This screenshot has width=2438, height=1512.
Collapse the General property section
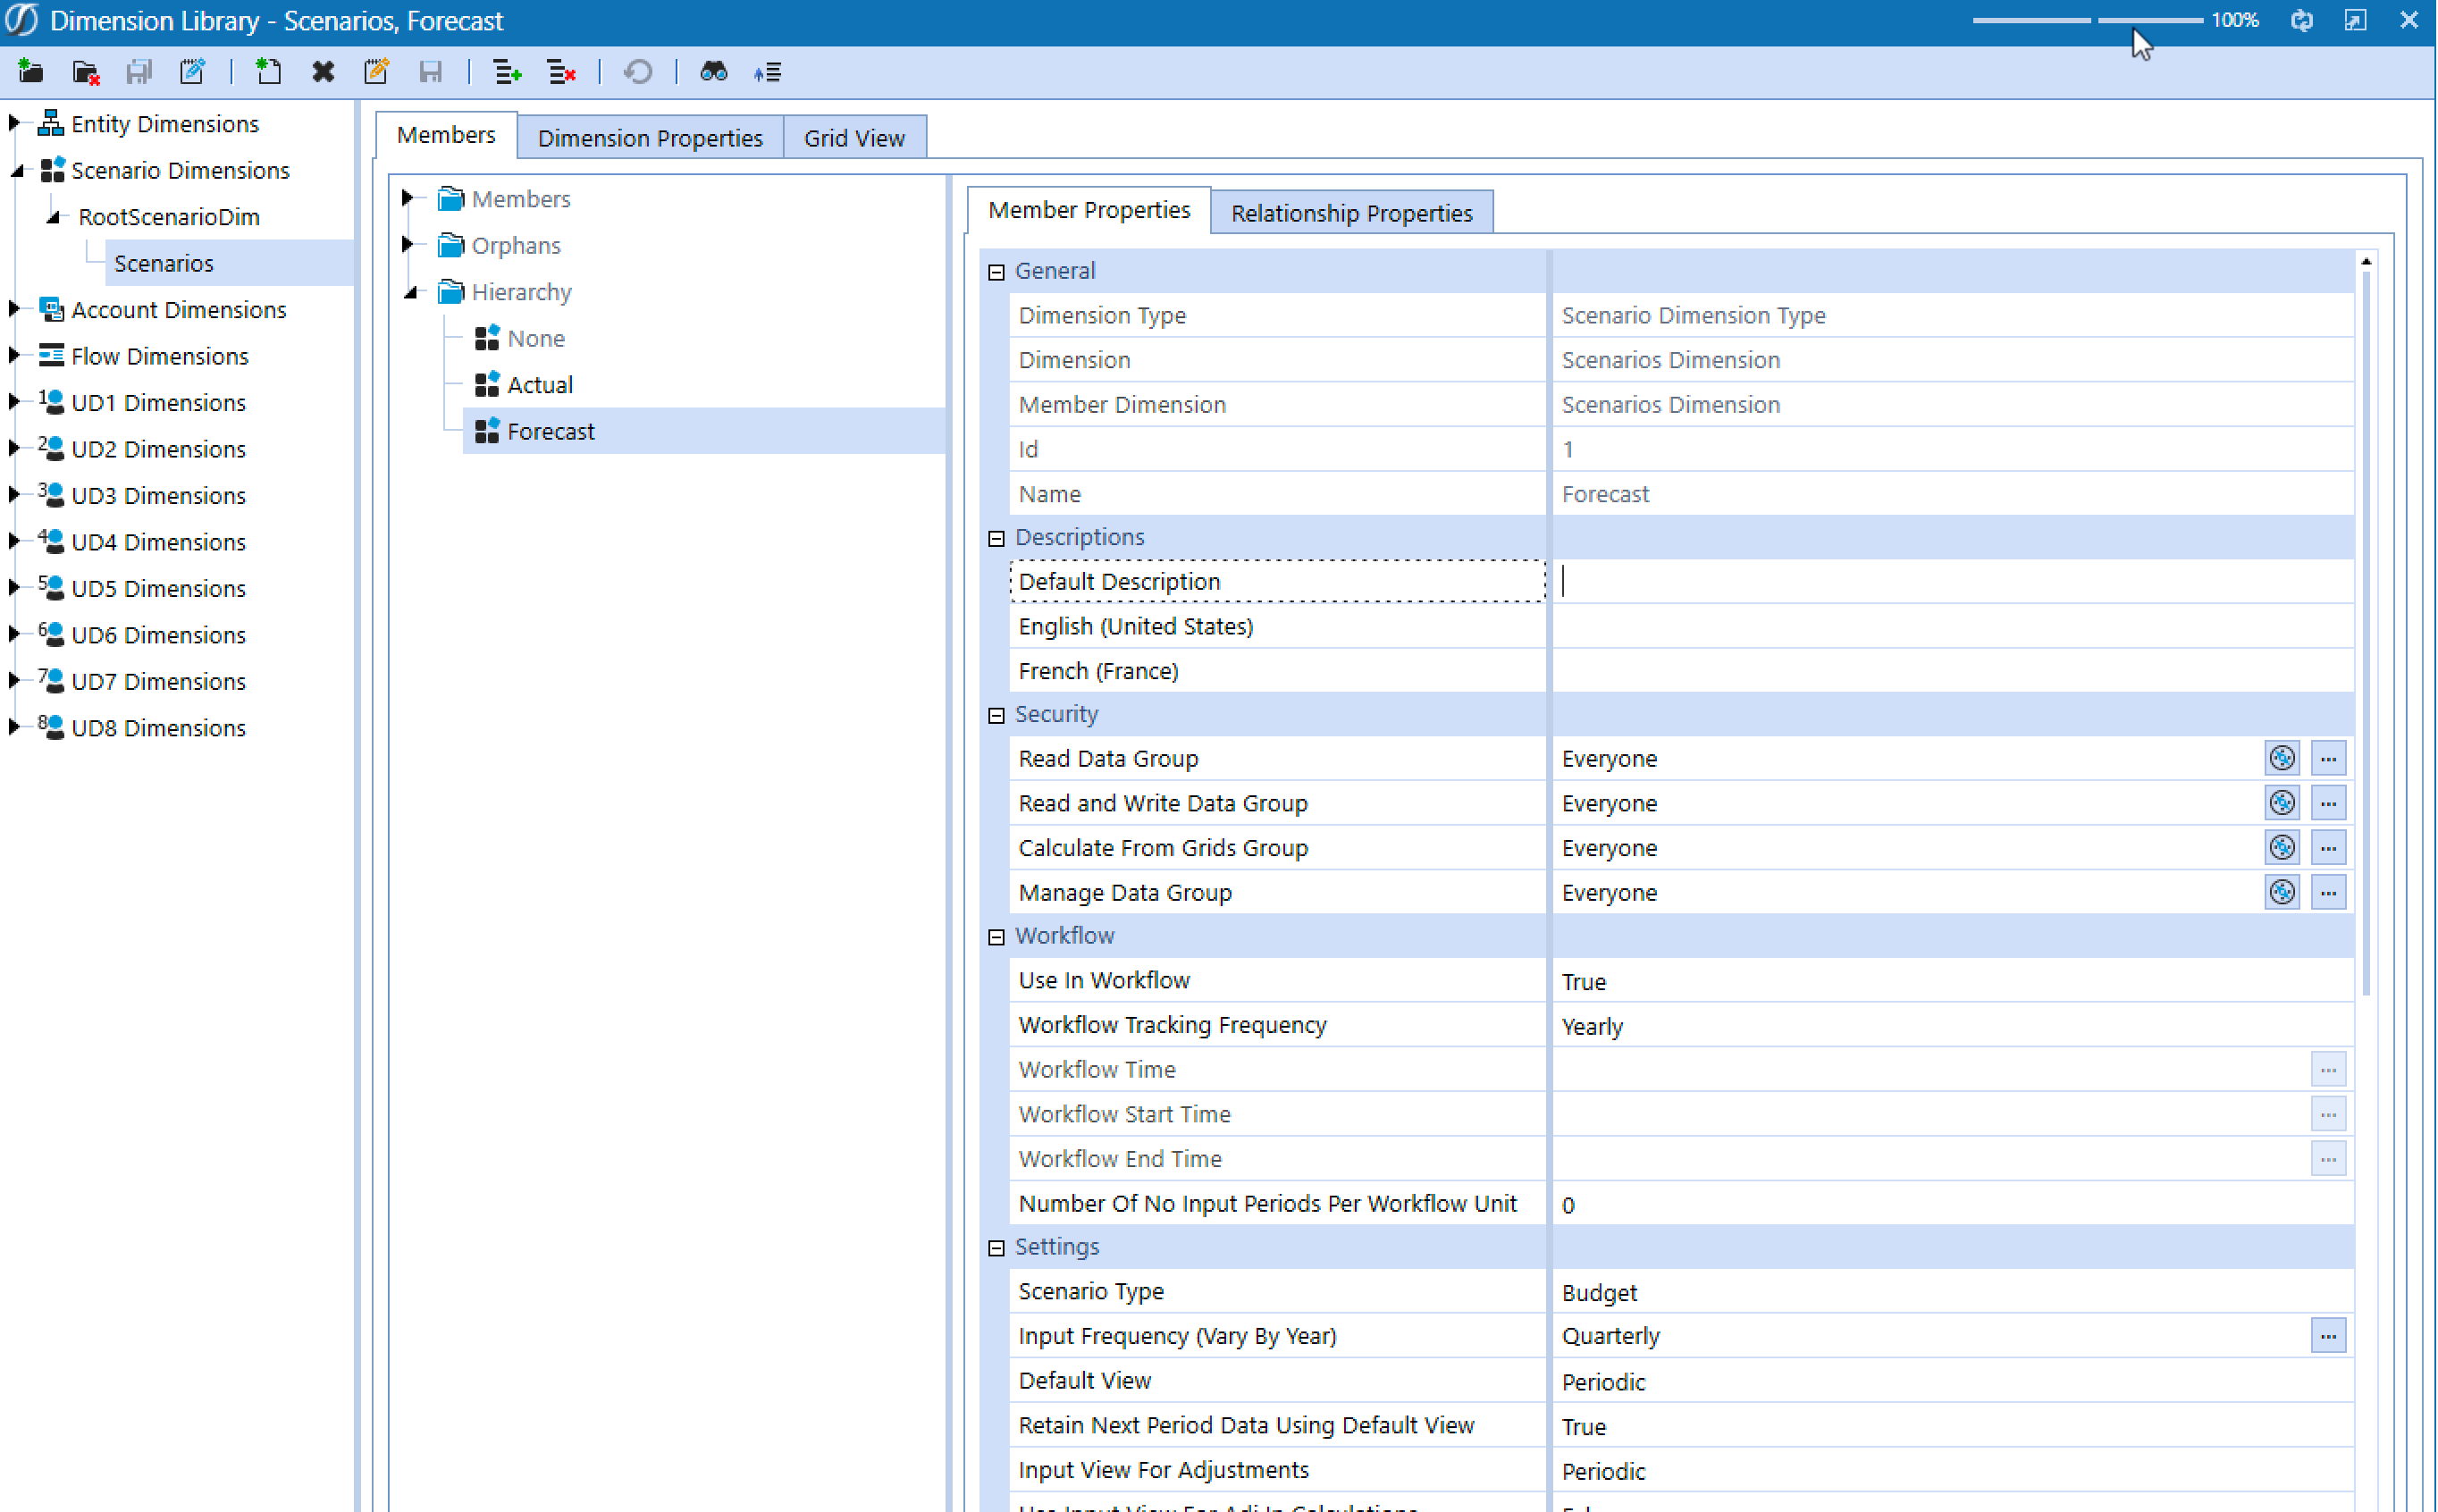point(996,272)
